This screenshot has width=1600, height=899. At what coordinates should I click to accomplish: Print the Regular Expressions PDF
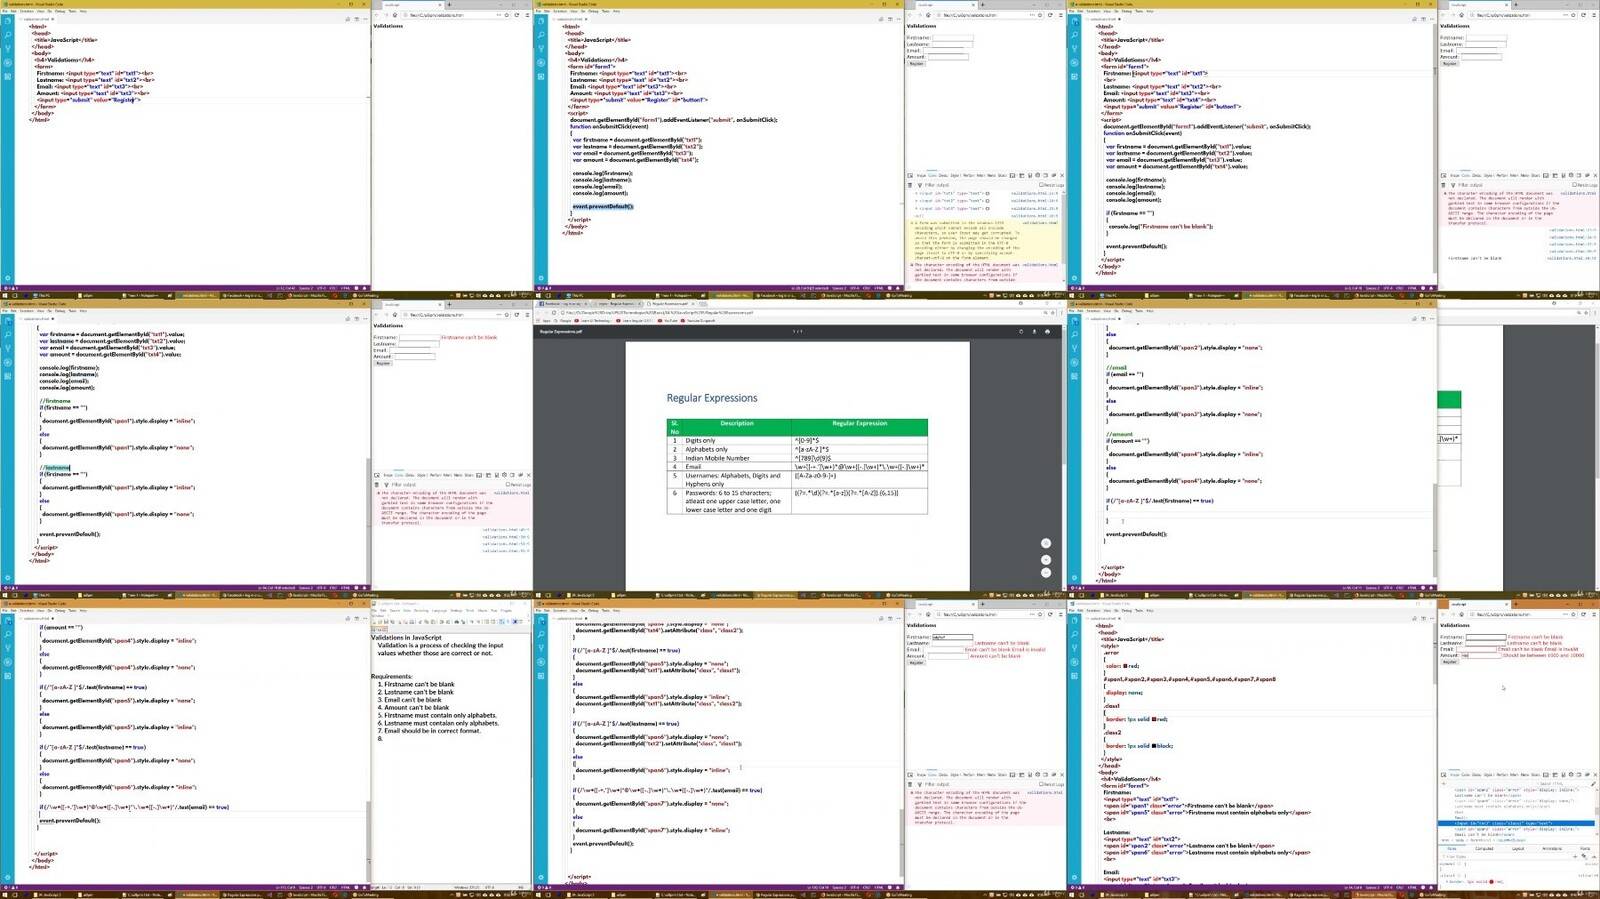tap(1047, 331)
